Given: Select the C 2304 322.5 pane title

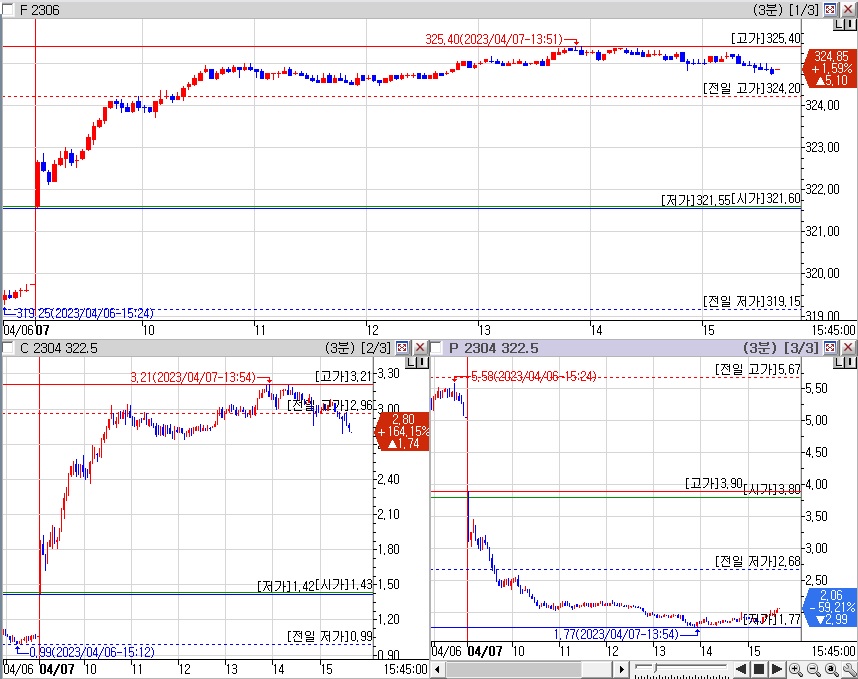Looking at the screenshot, I should (59, 348).
